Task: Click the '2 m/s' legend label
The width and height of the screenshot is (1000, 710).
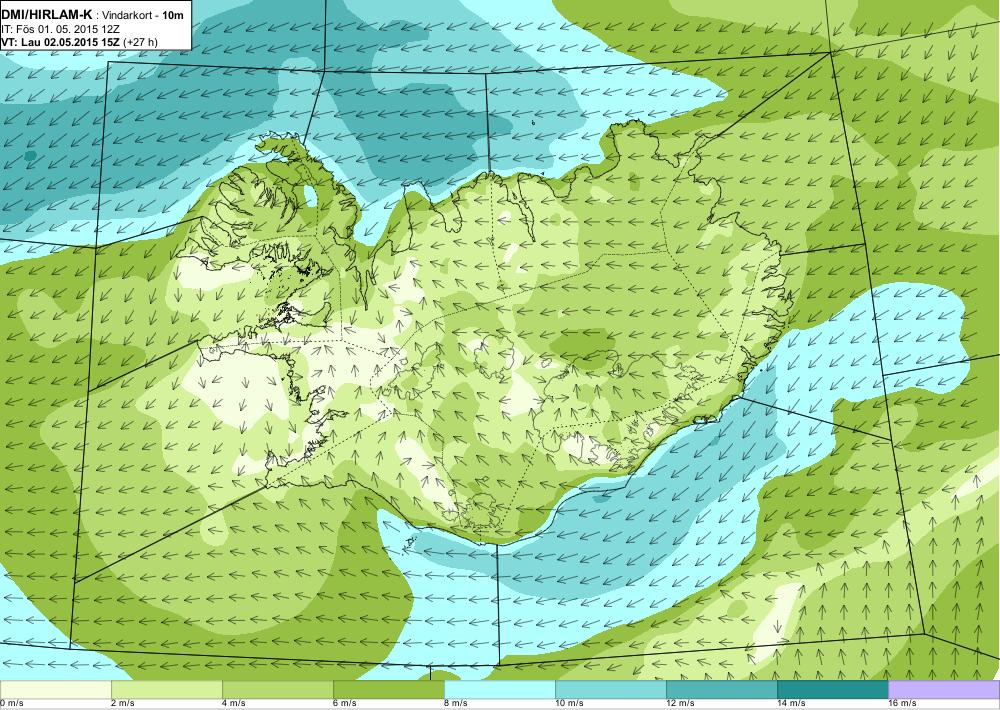Action: pyautogui.click(x=123, y=704)
